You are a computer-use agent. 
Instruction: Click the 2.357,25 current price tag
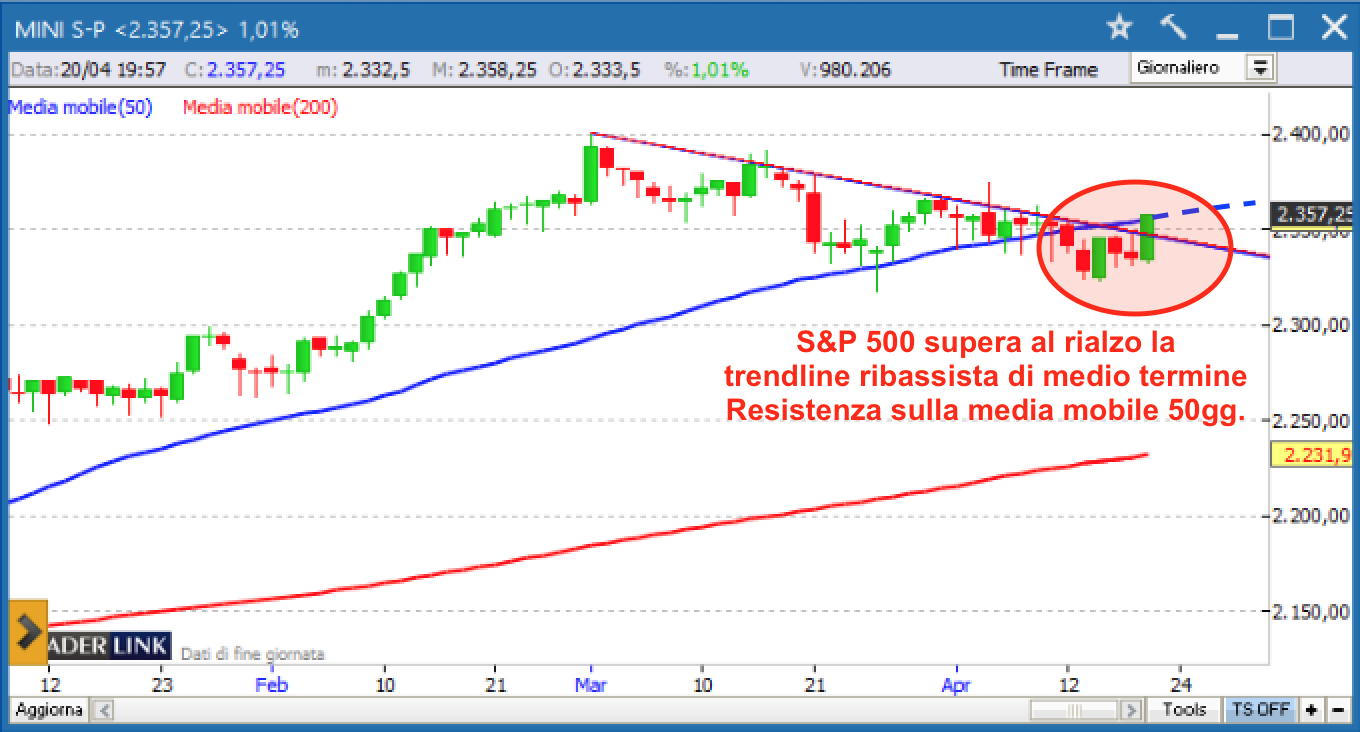[1313, 213]
